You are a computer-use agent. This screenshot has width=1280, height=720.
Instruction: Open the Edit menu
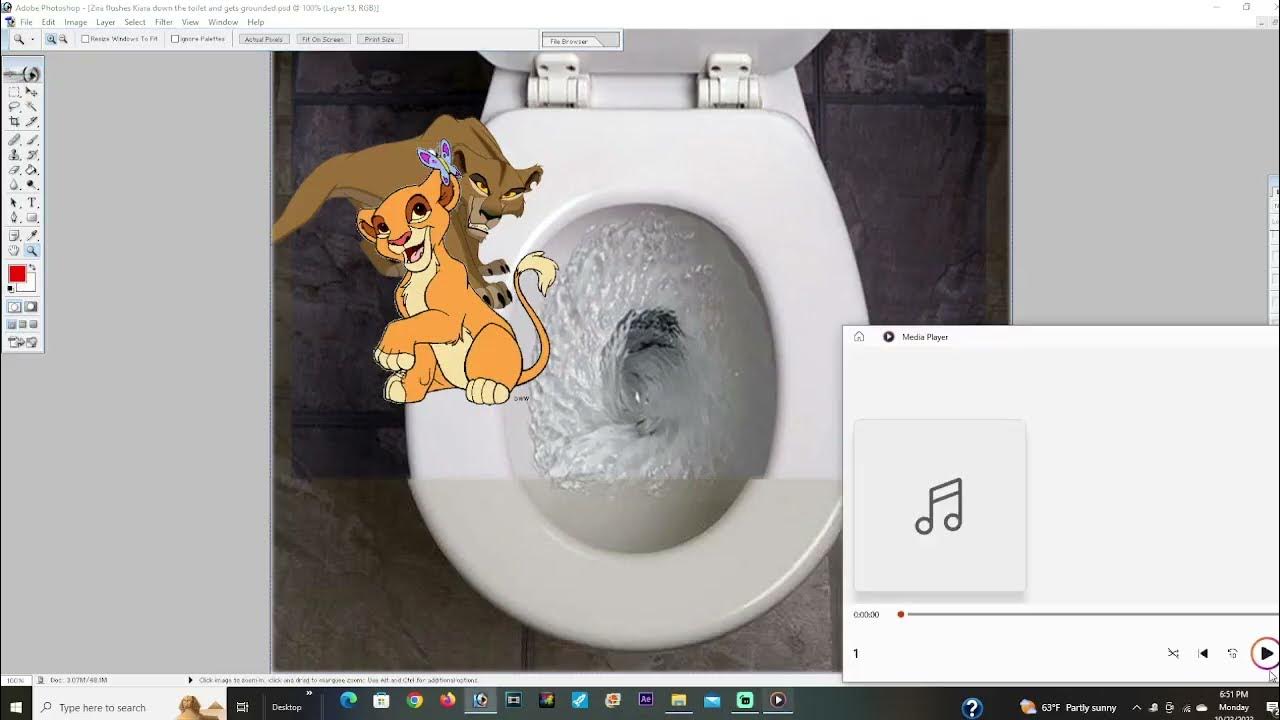(48, 22)
